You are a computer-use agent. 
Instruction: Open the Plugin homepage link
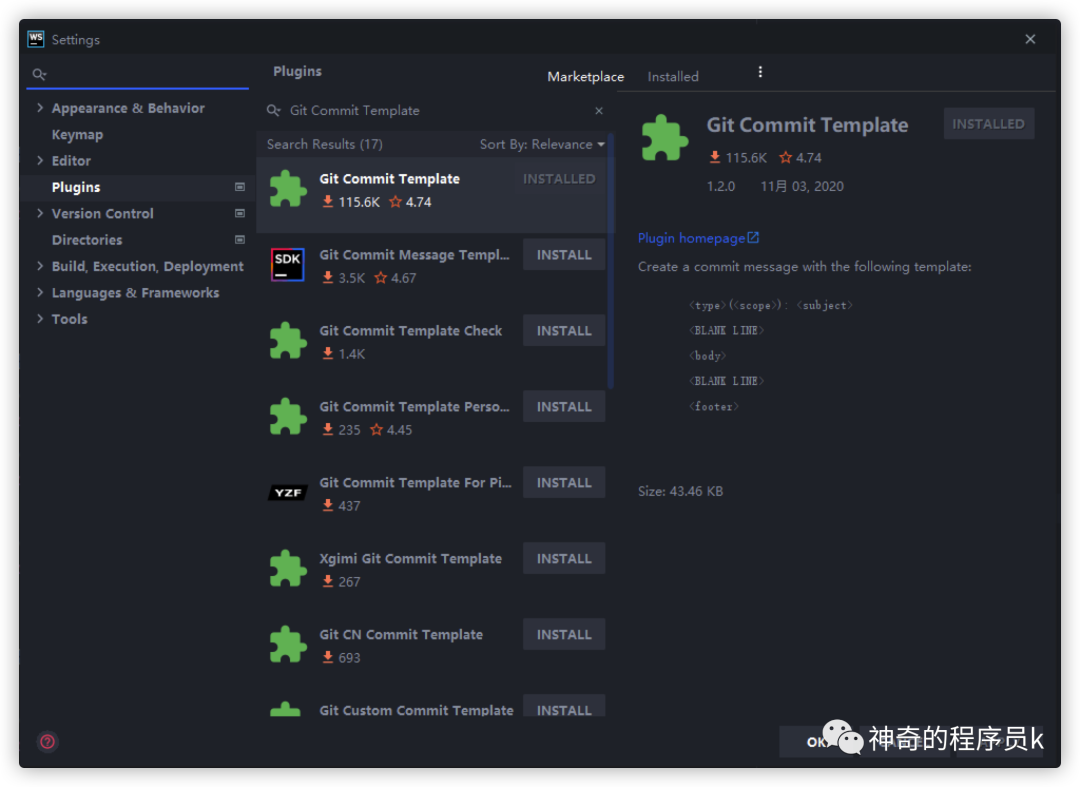click(692, 238)
